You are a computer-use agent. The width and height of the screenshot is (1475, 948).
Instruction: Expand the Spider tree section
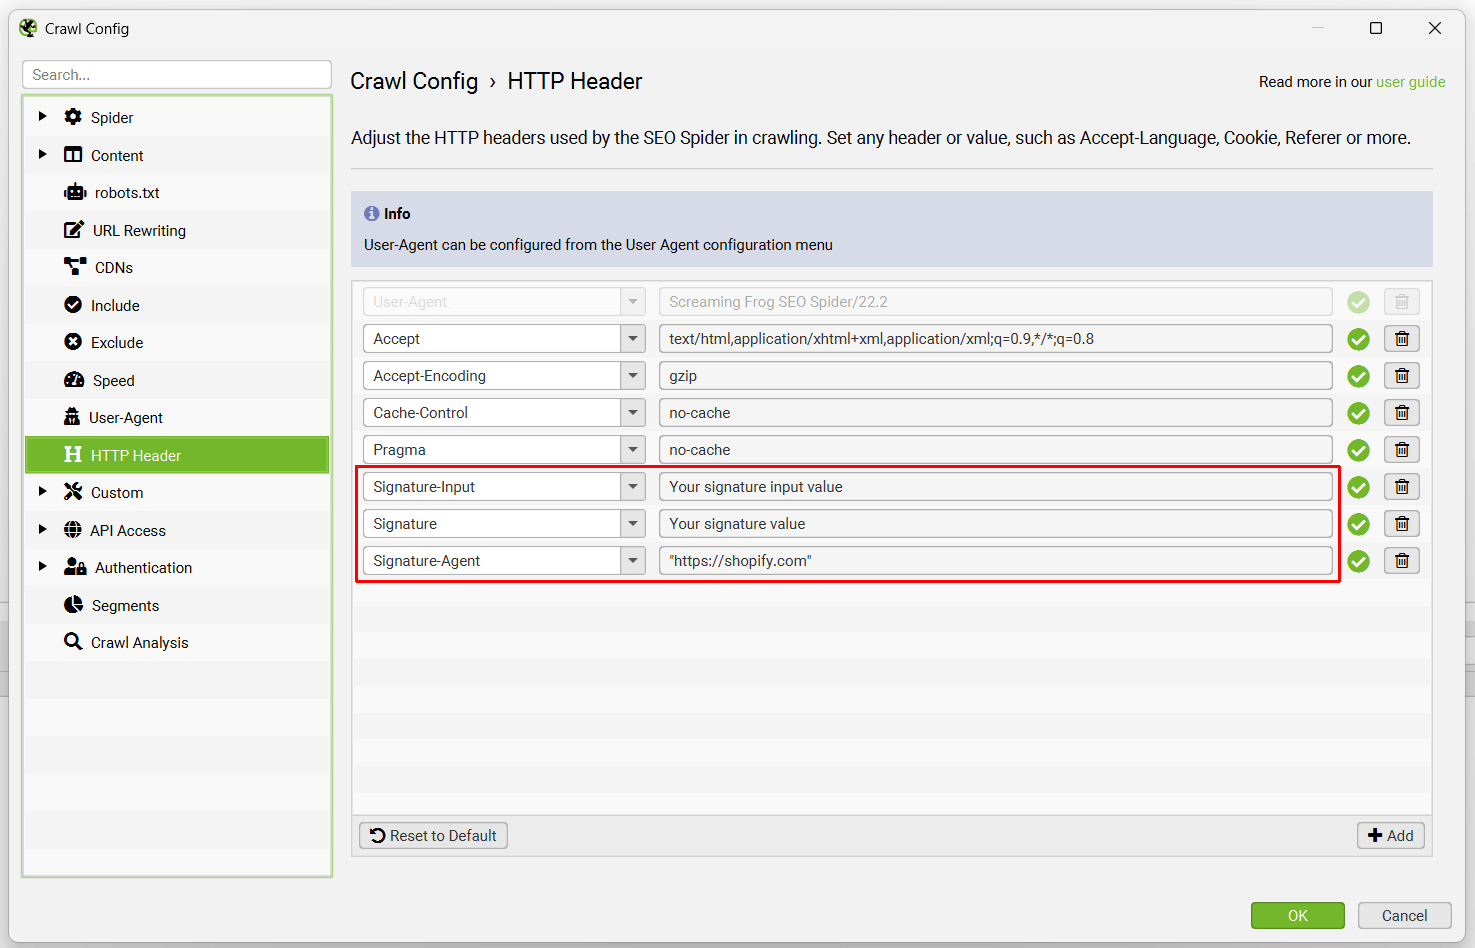point(42,117)
